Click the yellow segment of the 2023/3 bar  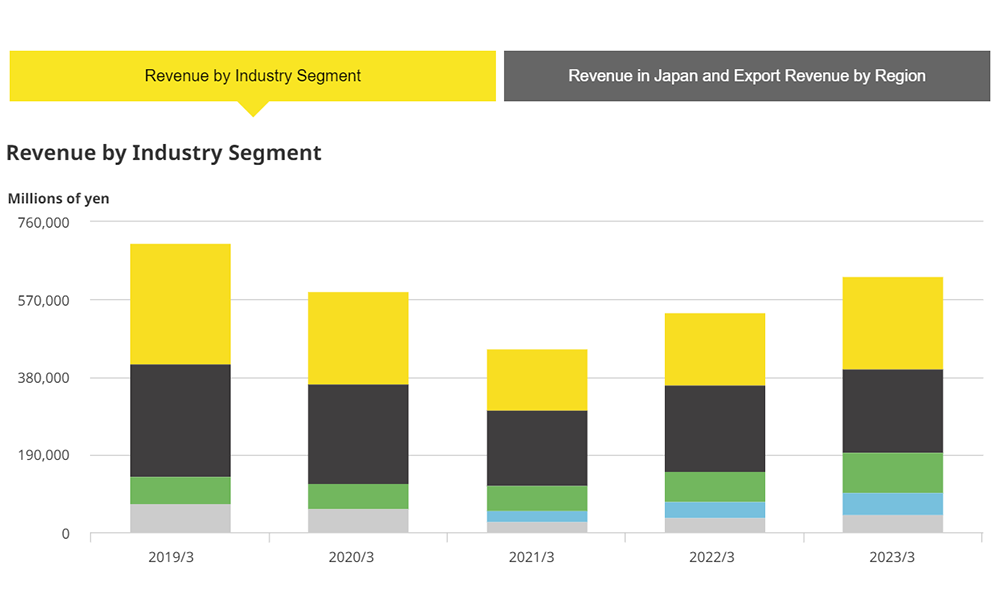[892, 323]
